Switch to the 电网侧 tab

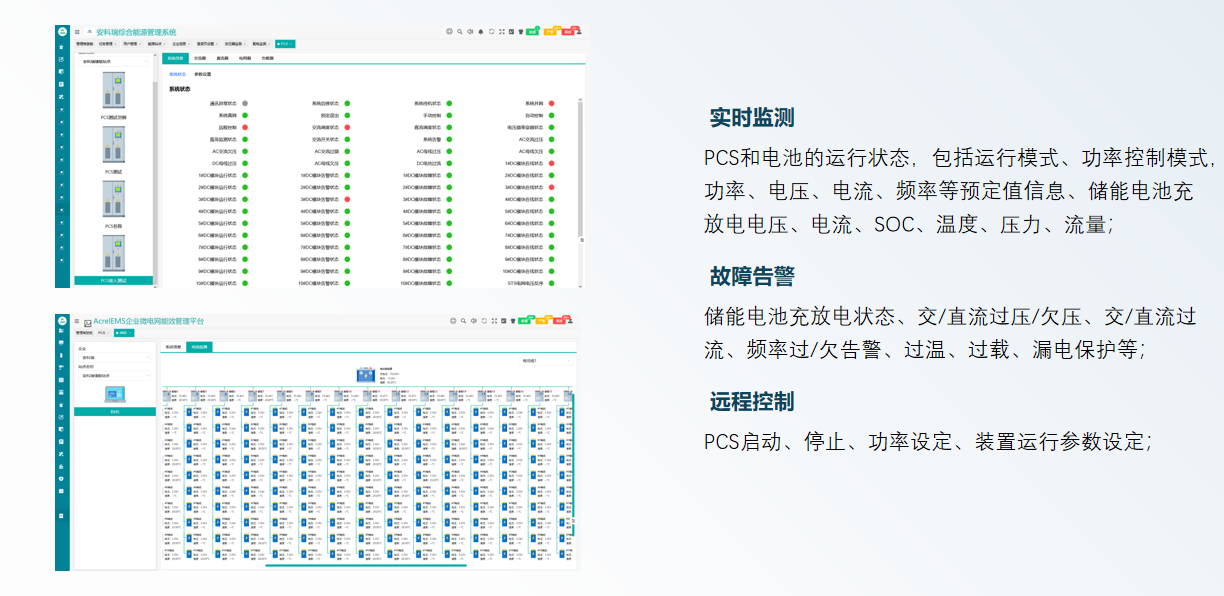point(245,58)
